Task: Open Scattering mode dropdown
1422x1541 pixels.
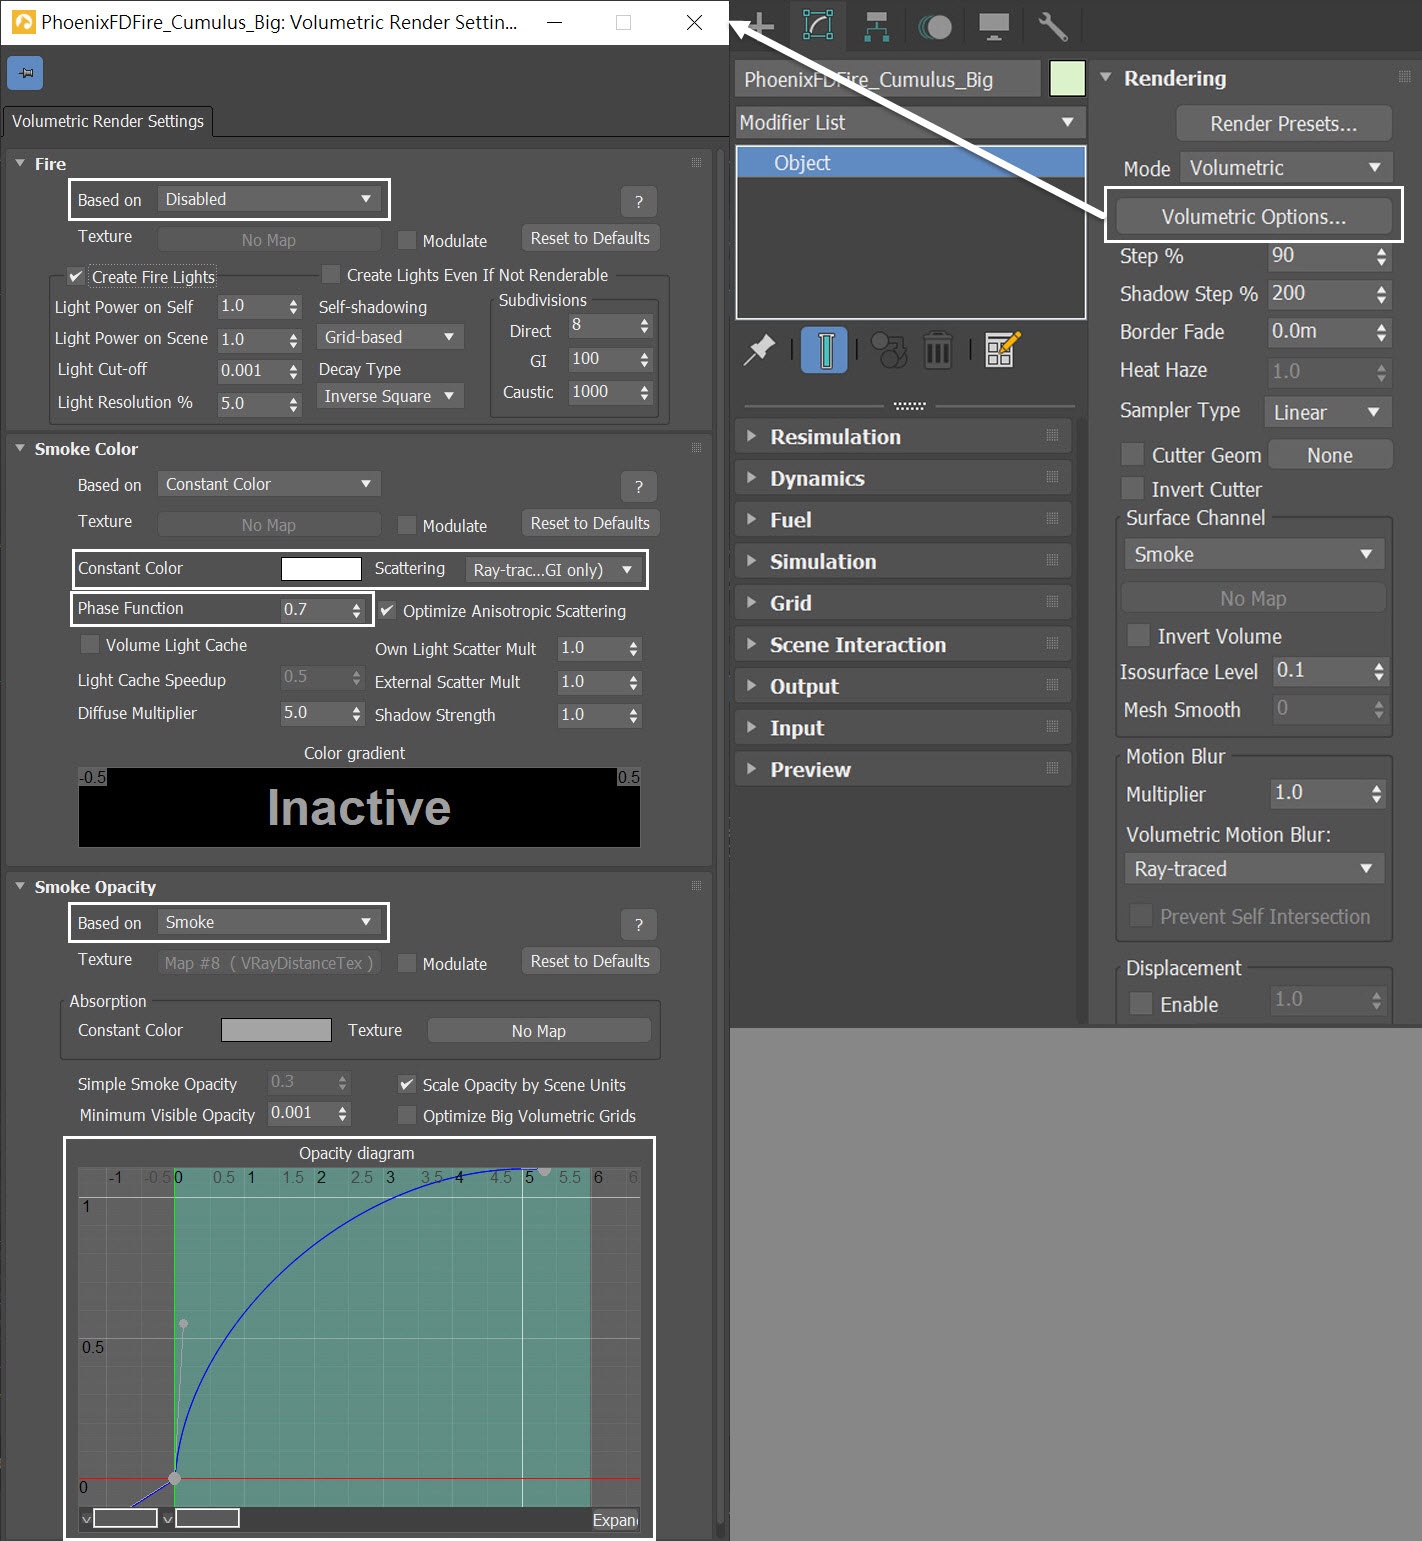Action: click(555, 569)
